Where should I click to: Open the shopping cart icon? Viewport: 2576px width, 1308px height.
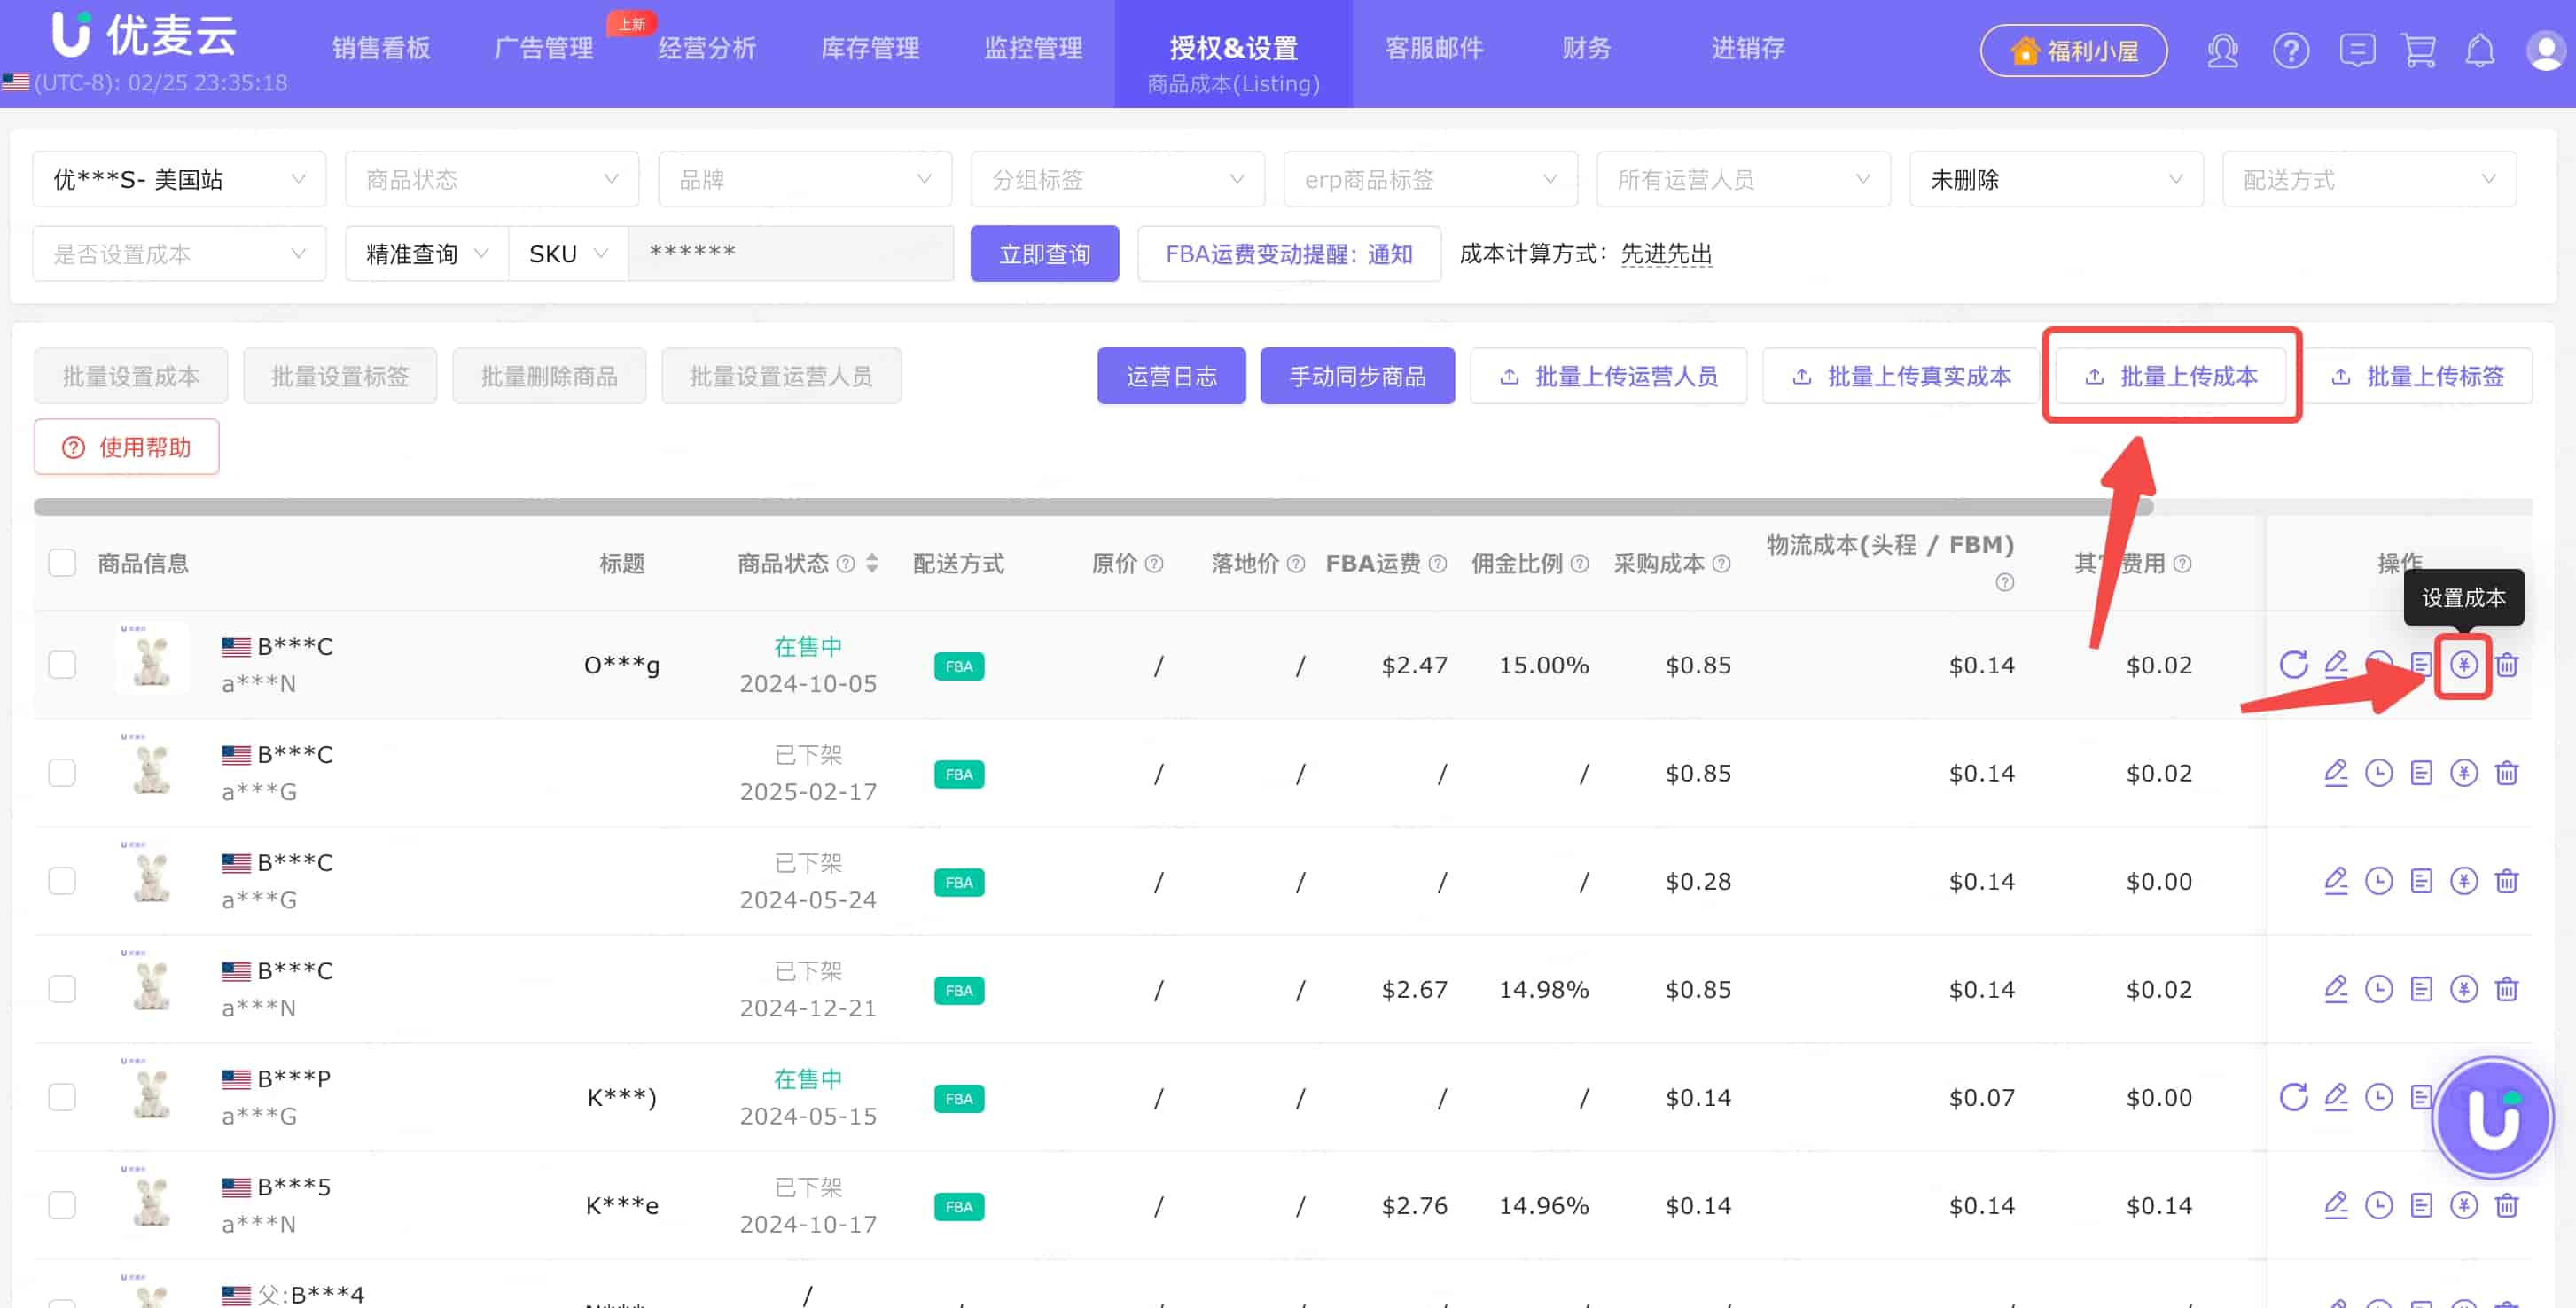click(x=2419, y=50)
